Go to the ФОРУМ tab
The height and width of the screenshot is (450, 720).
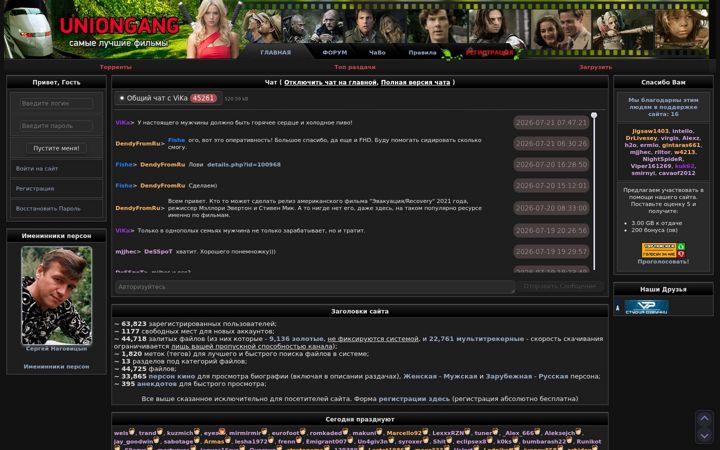(x=335, y=52)
